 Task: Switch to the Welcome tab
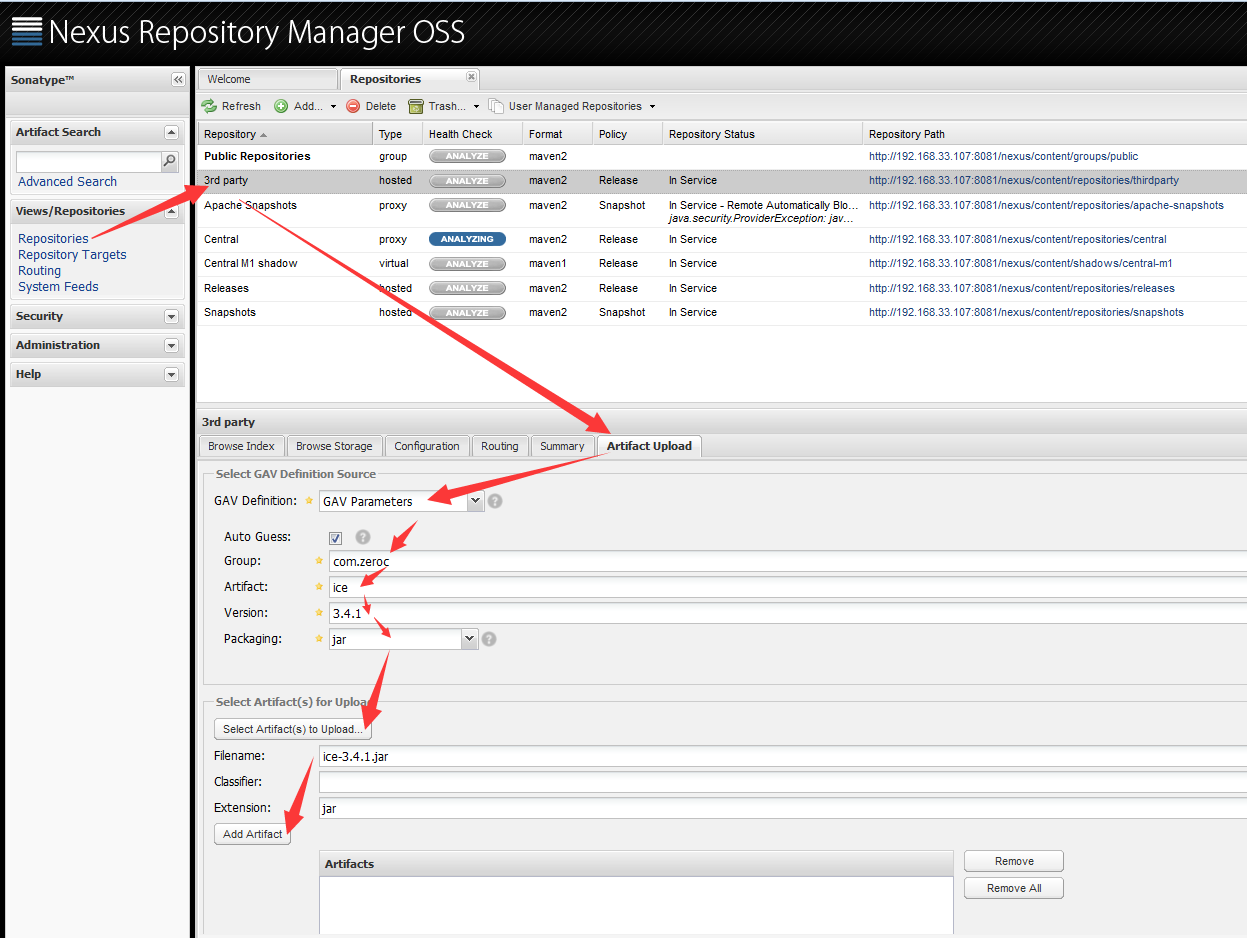[267, 79]
